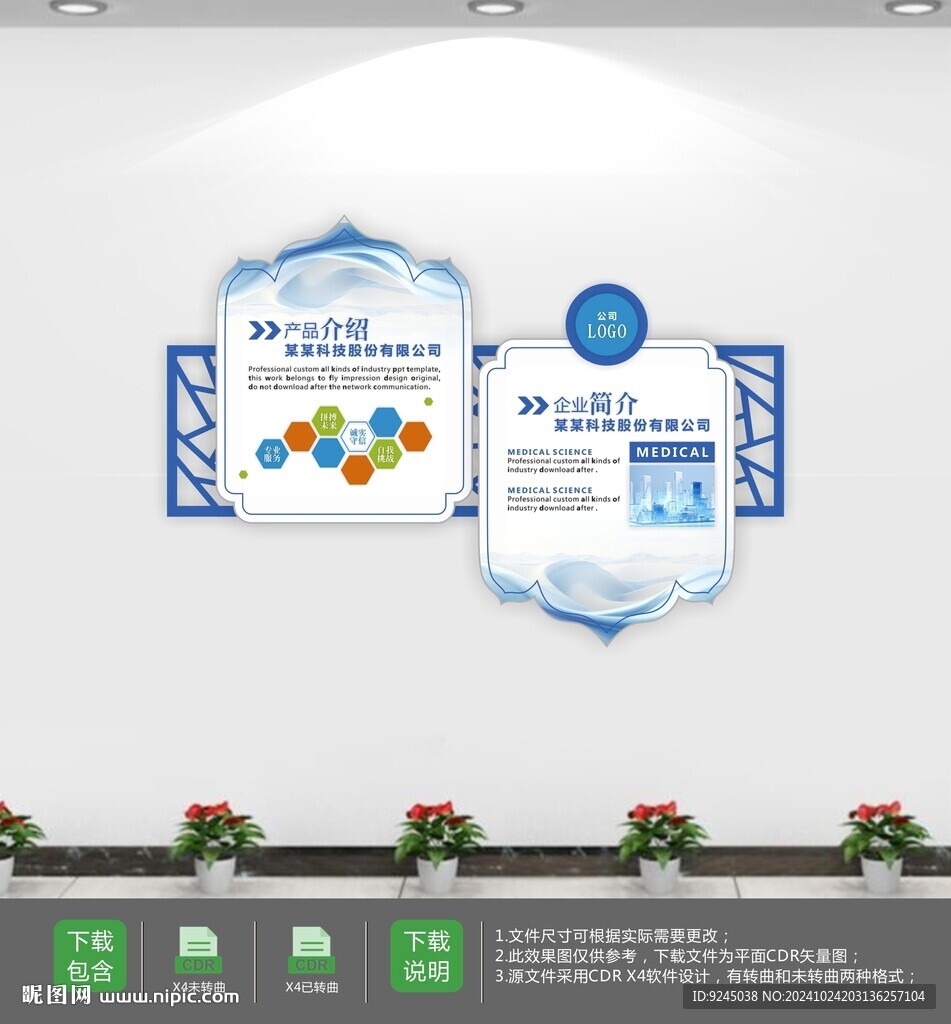Toggle the small green hexagon dot

click(428, 401)
